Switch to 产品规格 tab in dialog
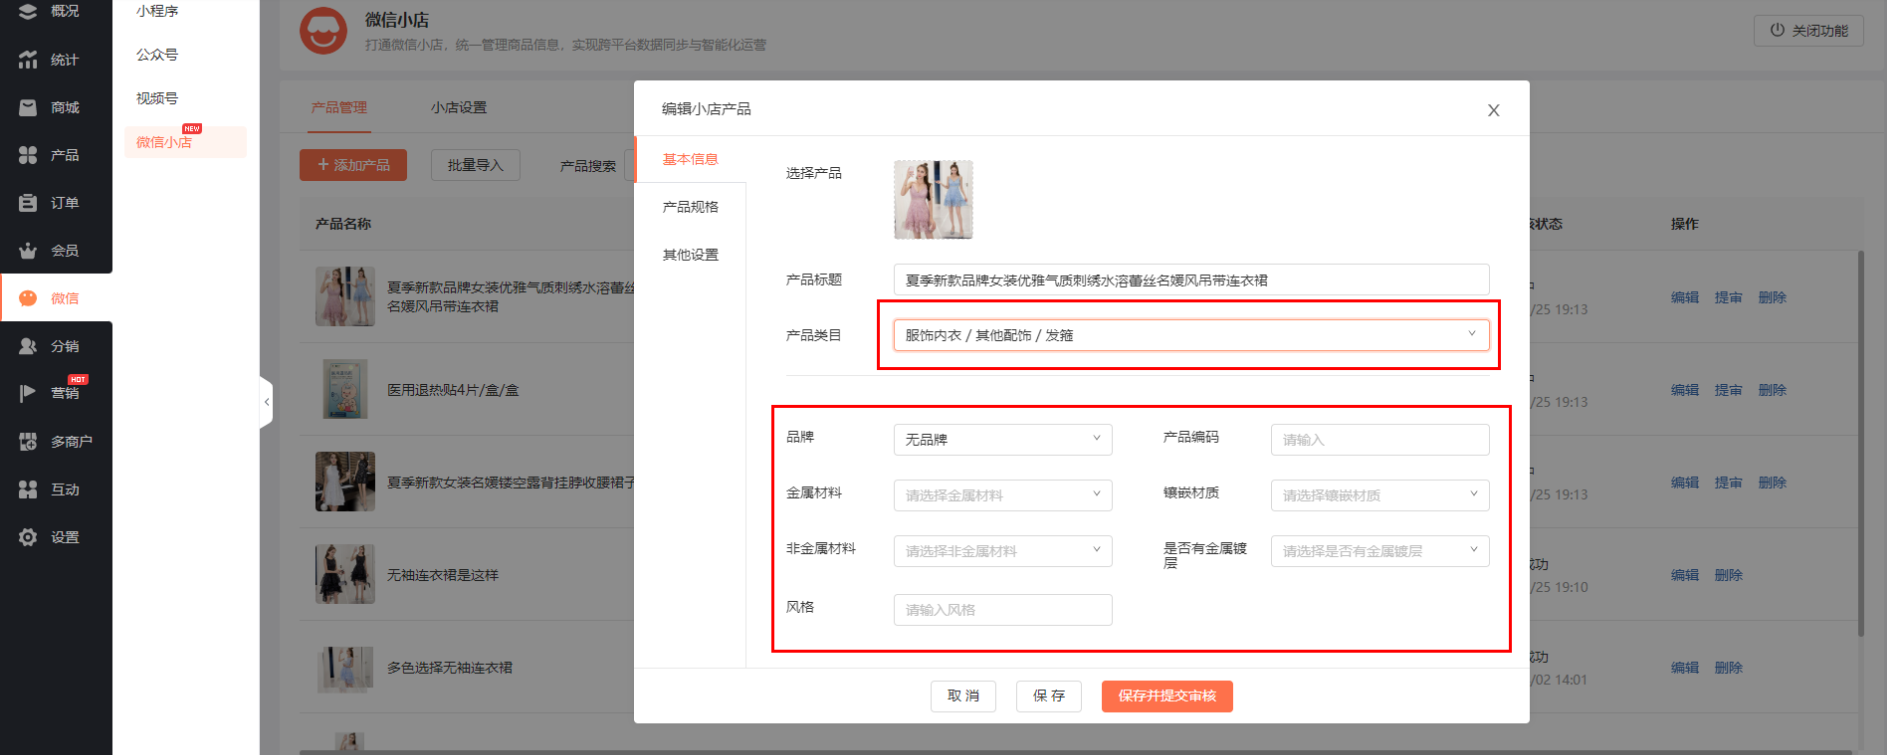Viewport: 1887px width, 755px height. click(690, 207)
